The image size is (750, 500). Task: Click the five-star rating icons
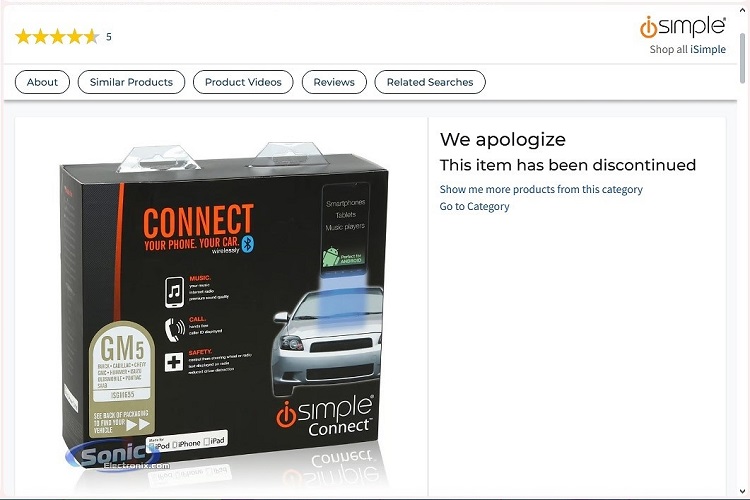coord(57,36)
